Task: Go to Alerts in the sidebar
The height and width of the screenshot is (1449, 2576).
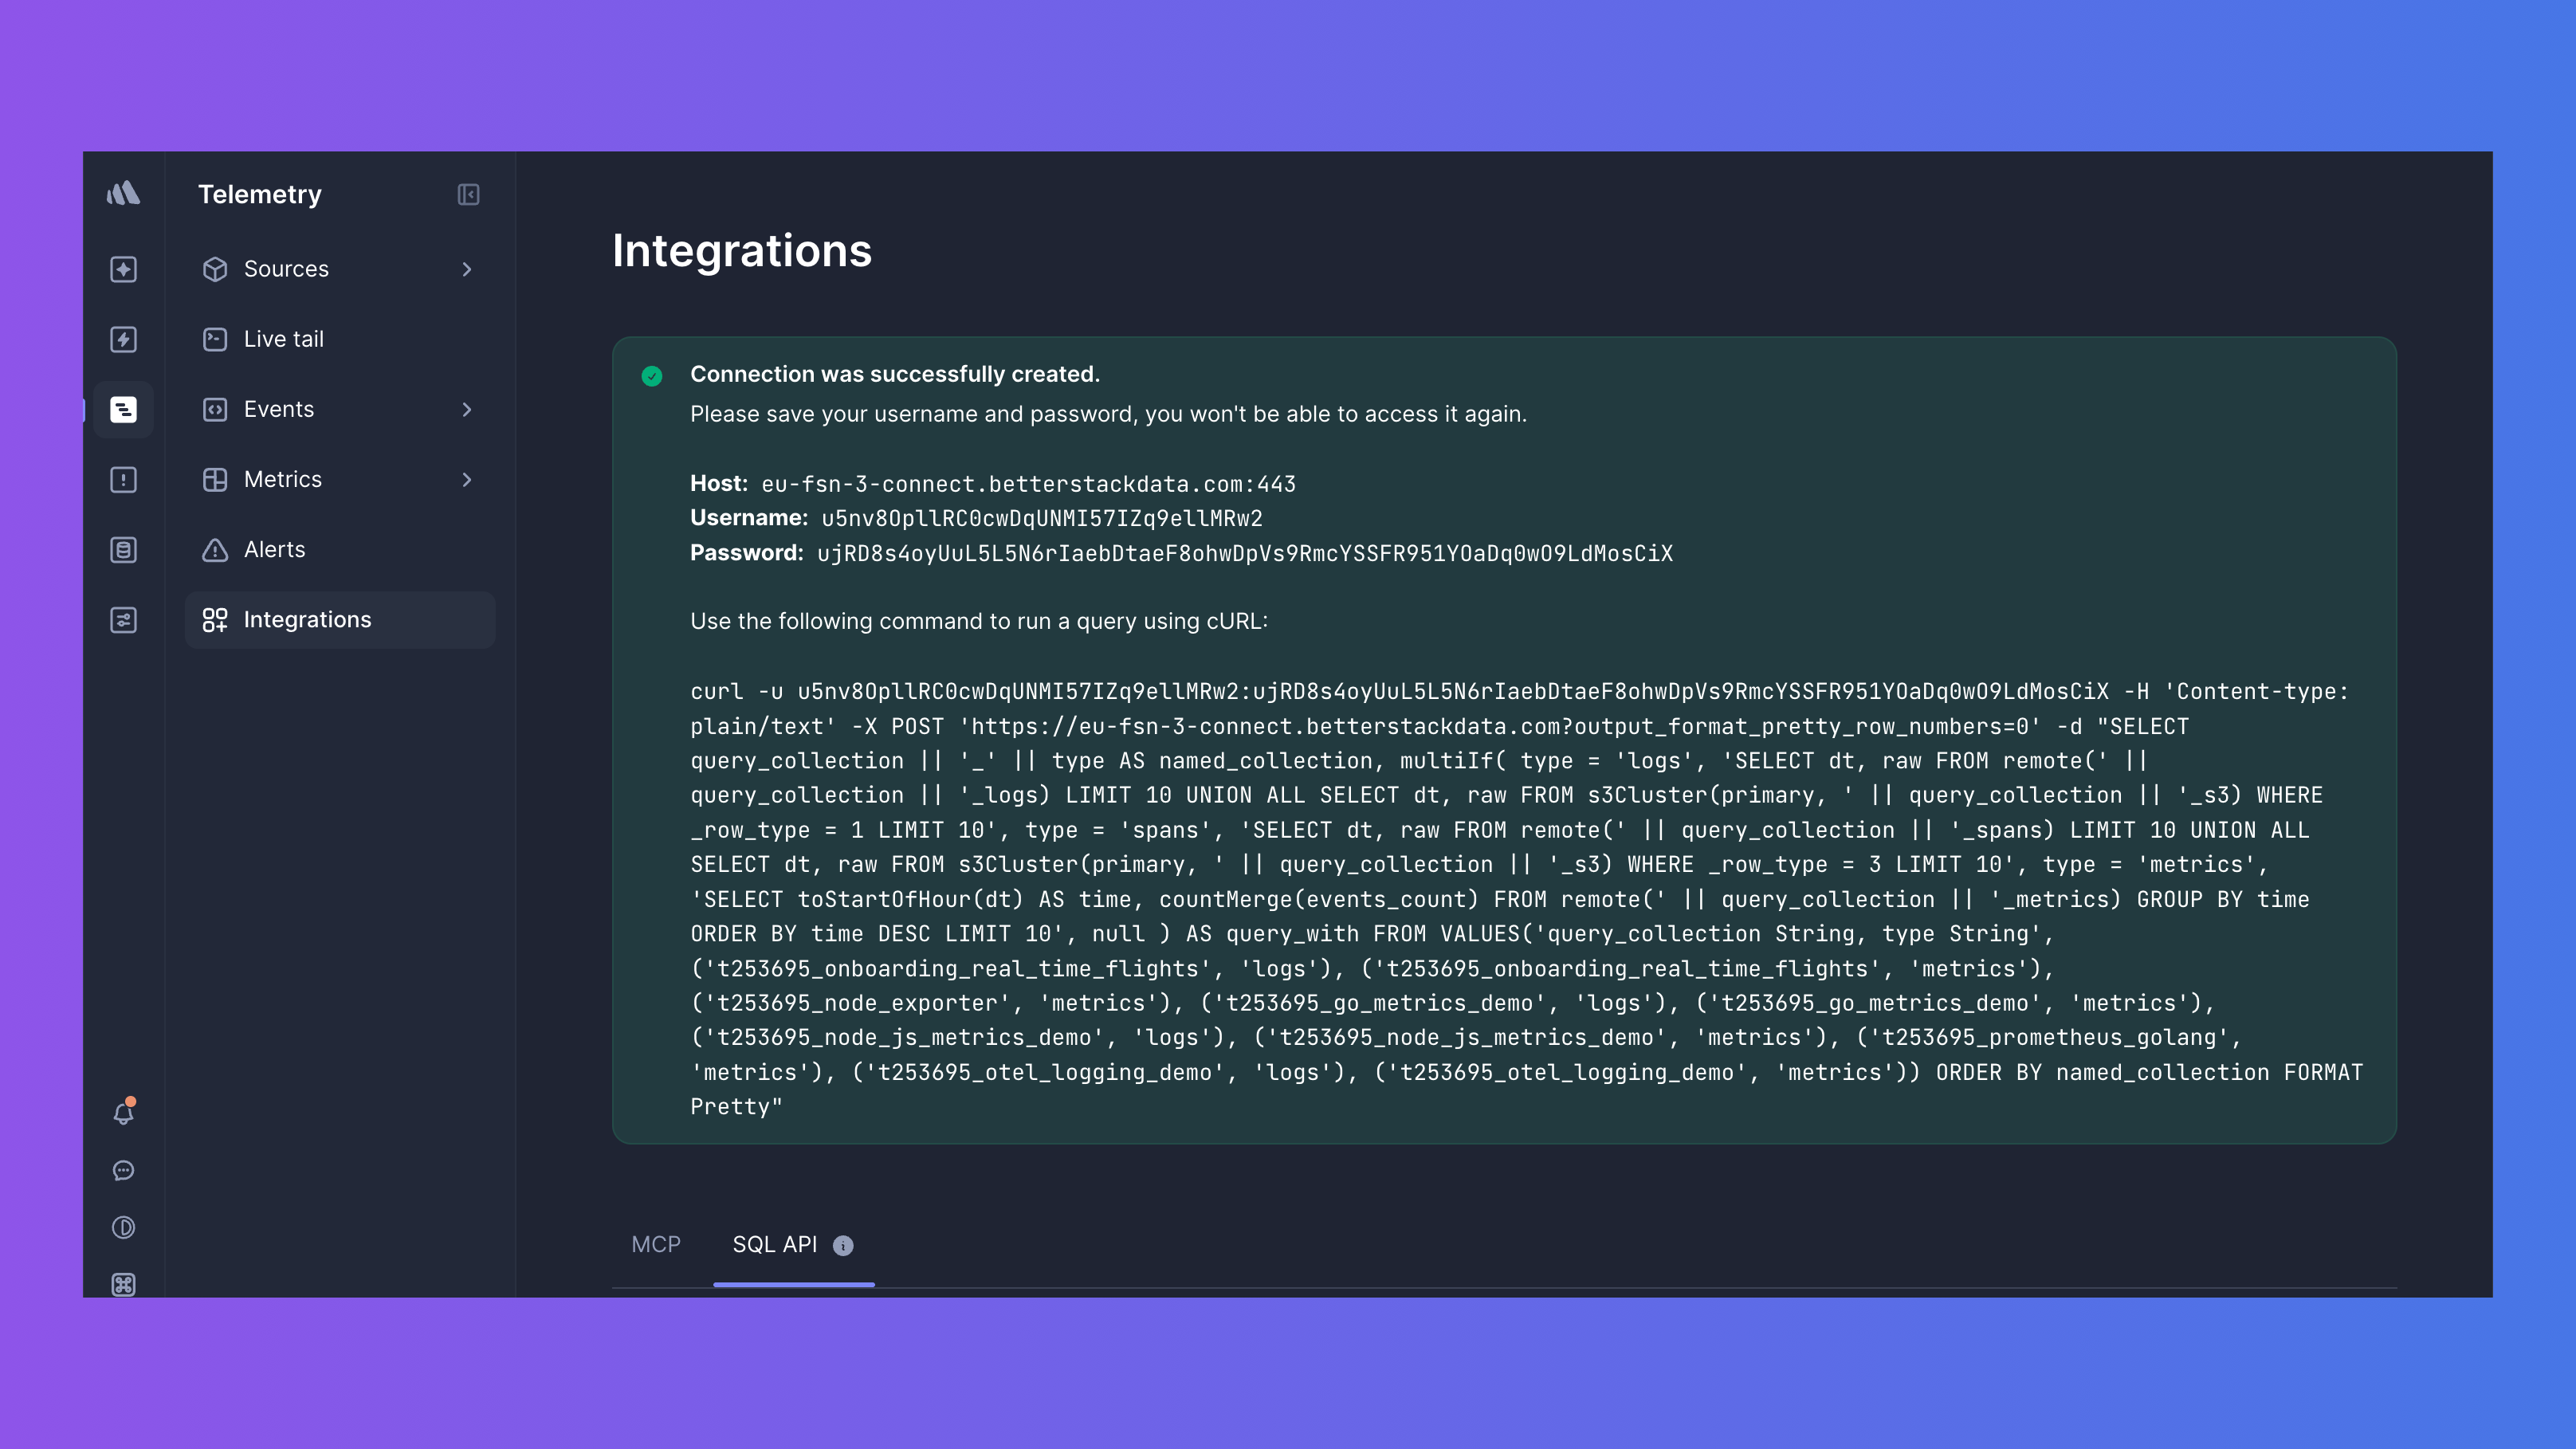Action: 340,550
